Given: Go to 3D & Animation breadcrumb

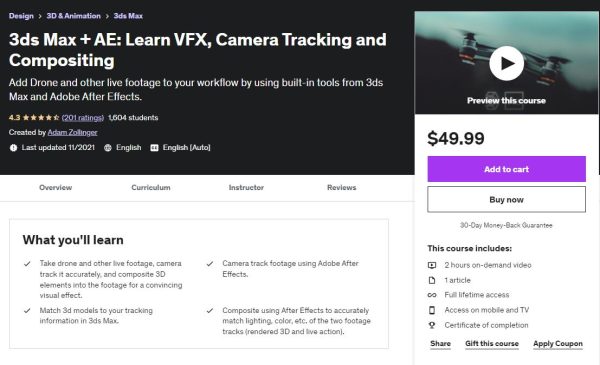Looking at the screenshot, I should 73,16.
